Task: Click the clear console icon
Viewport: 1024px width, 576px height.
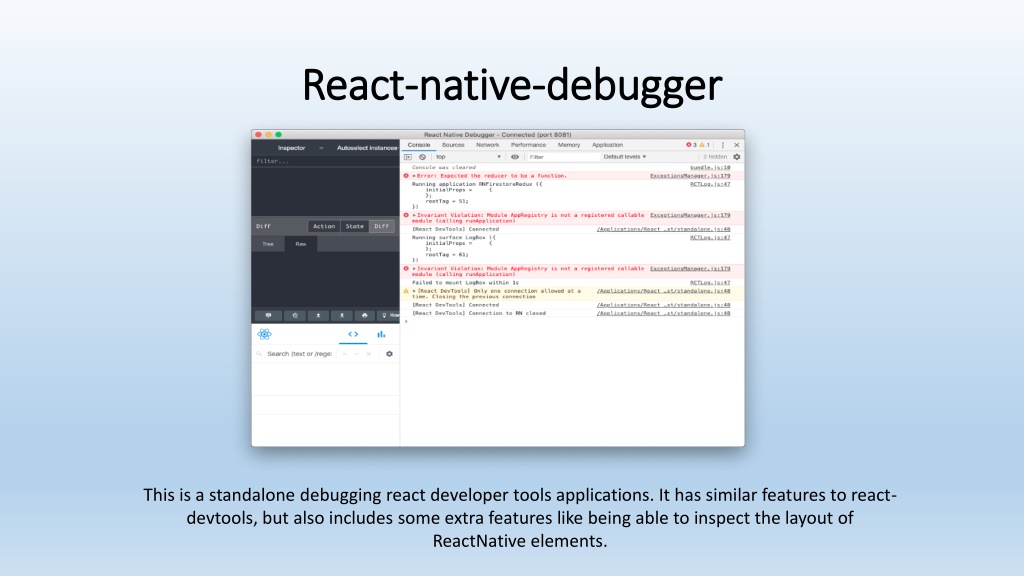Action: (x=423, y=157)
